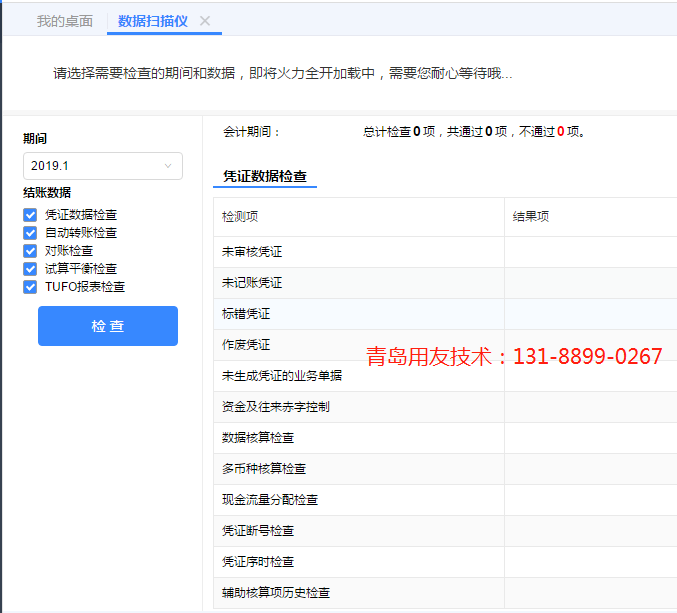Image resolution: width=677 pixels, height=613 pixels.
Task: Uncheck 试算平衡检查 option
Action: point(30,269)
